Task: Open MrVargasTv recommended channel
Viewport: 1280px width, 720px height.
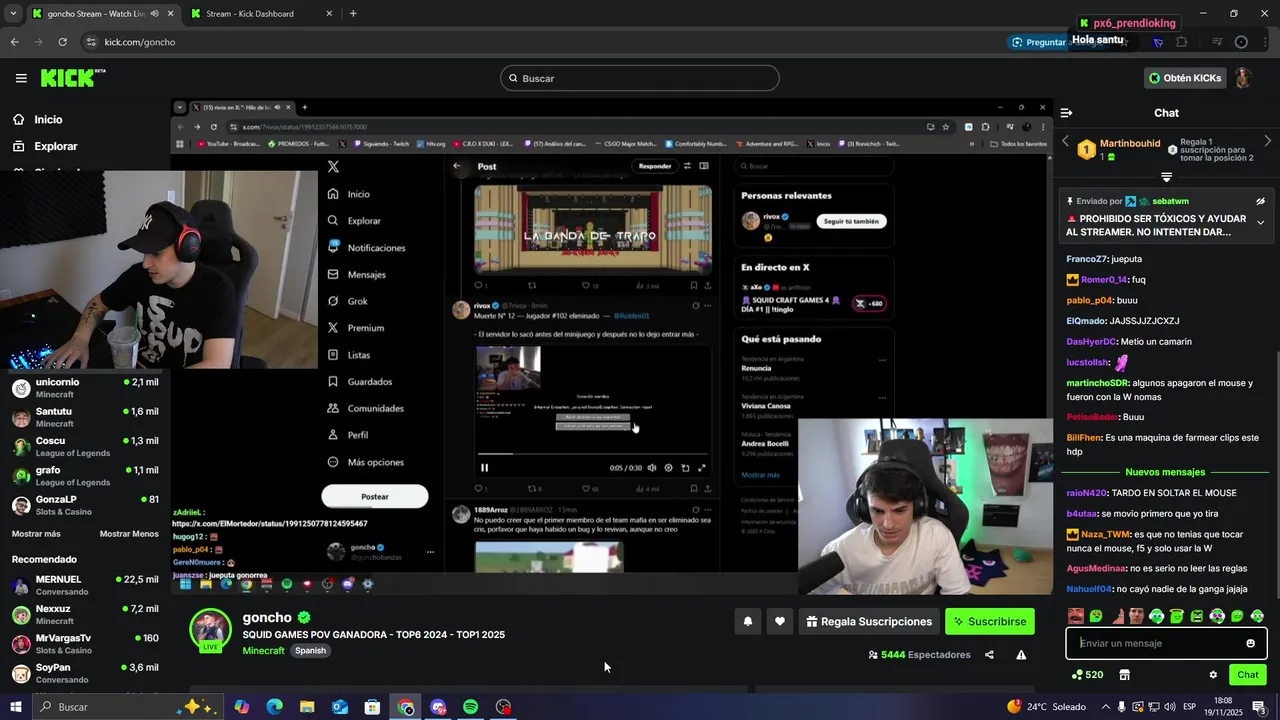Action: point(85,644)
